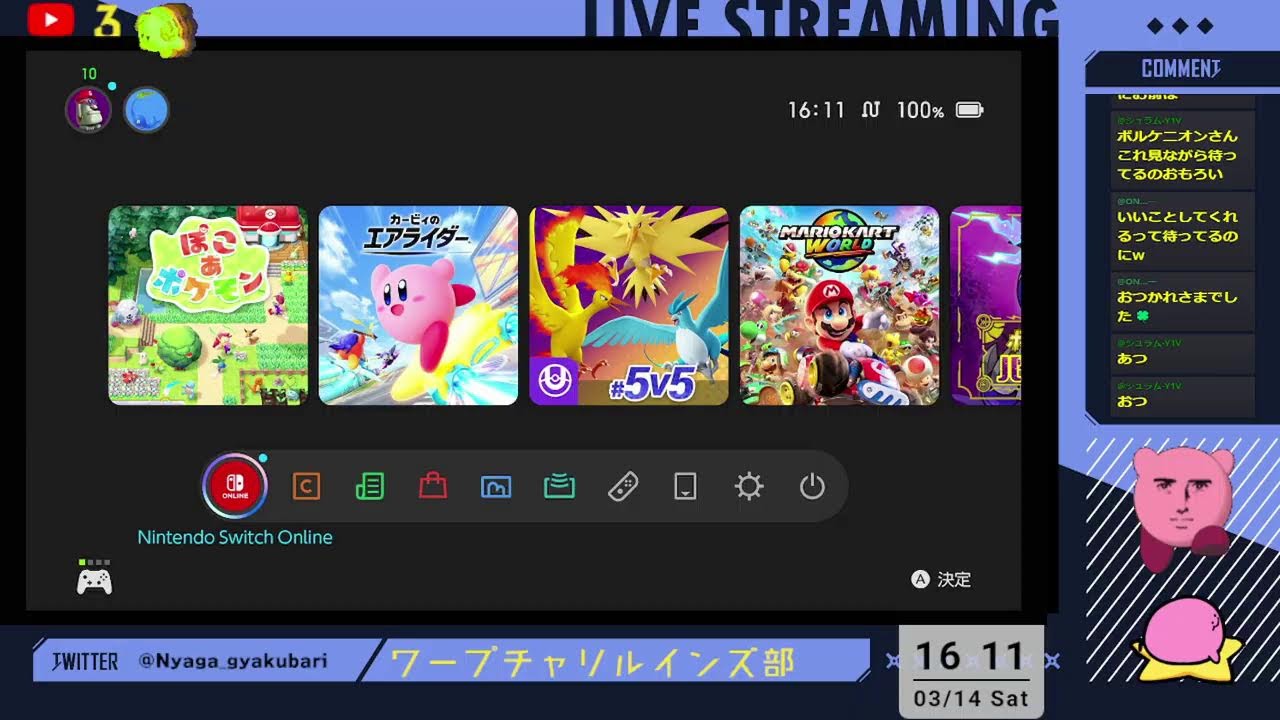Open the Controllers icon
Viewport: 1280px width, 720px height.
tap(623, 487)
